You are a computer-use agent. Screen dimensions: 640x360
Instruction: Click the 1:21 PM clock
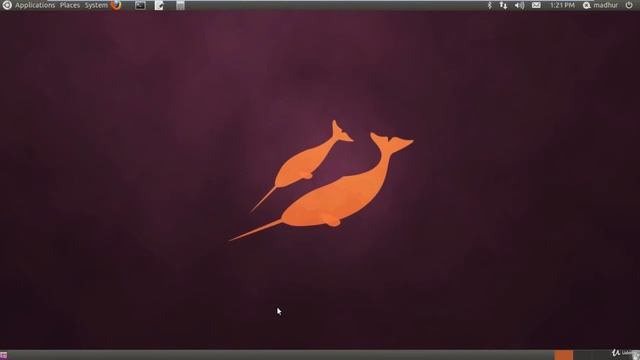click(562, 5)
